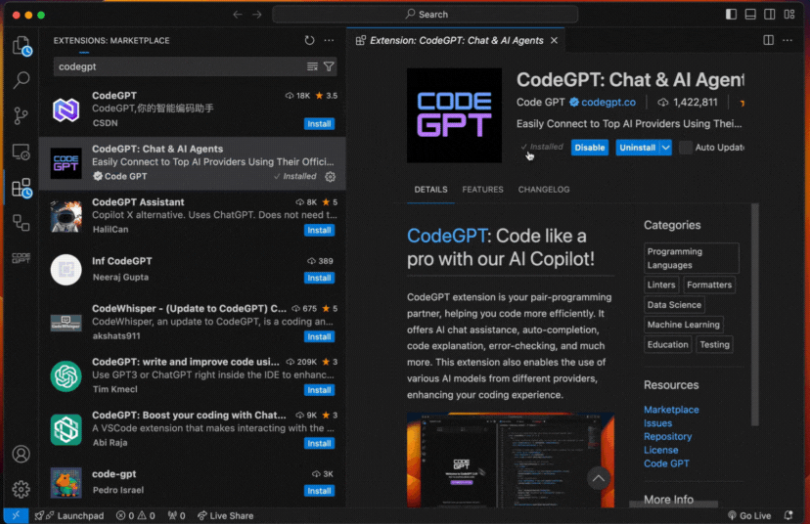Select the Testing category tag

click(x=714, y=345)
